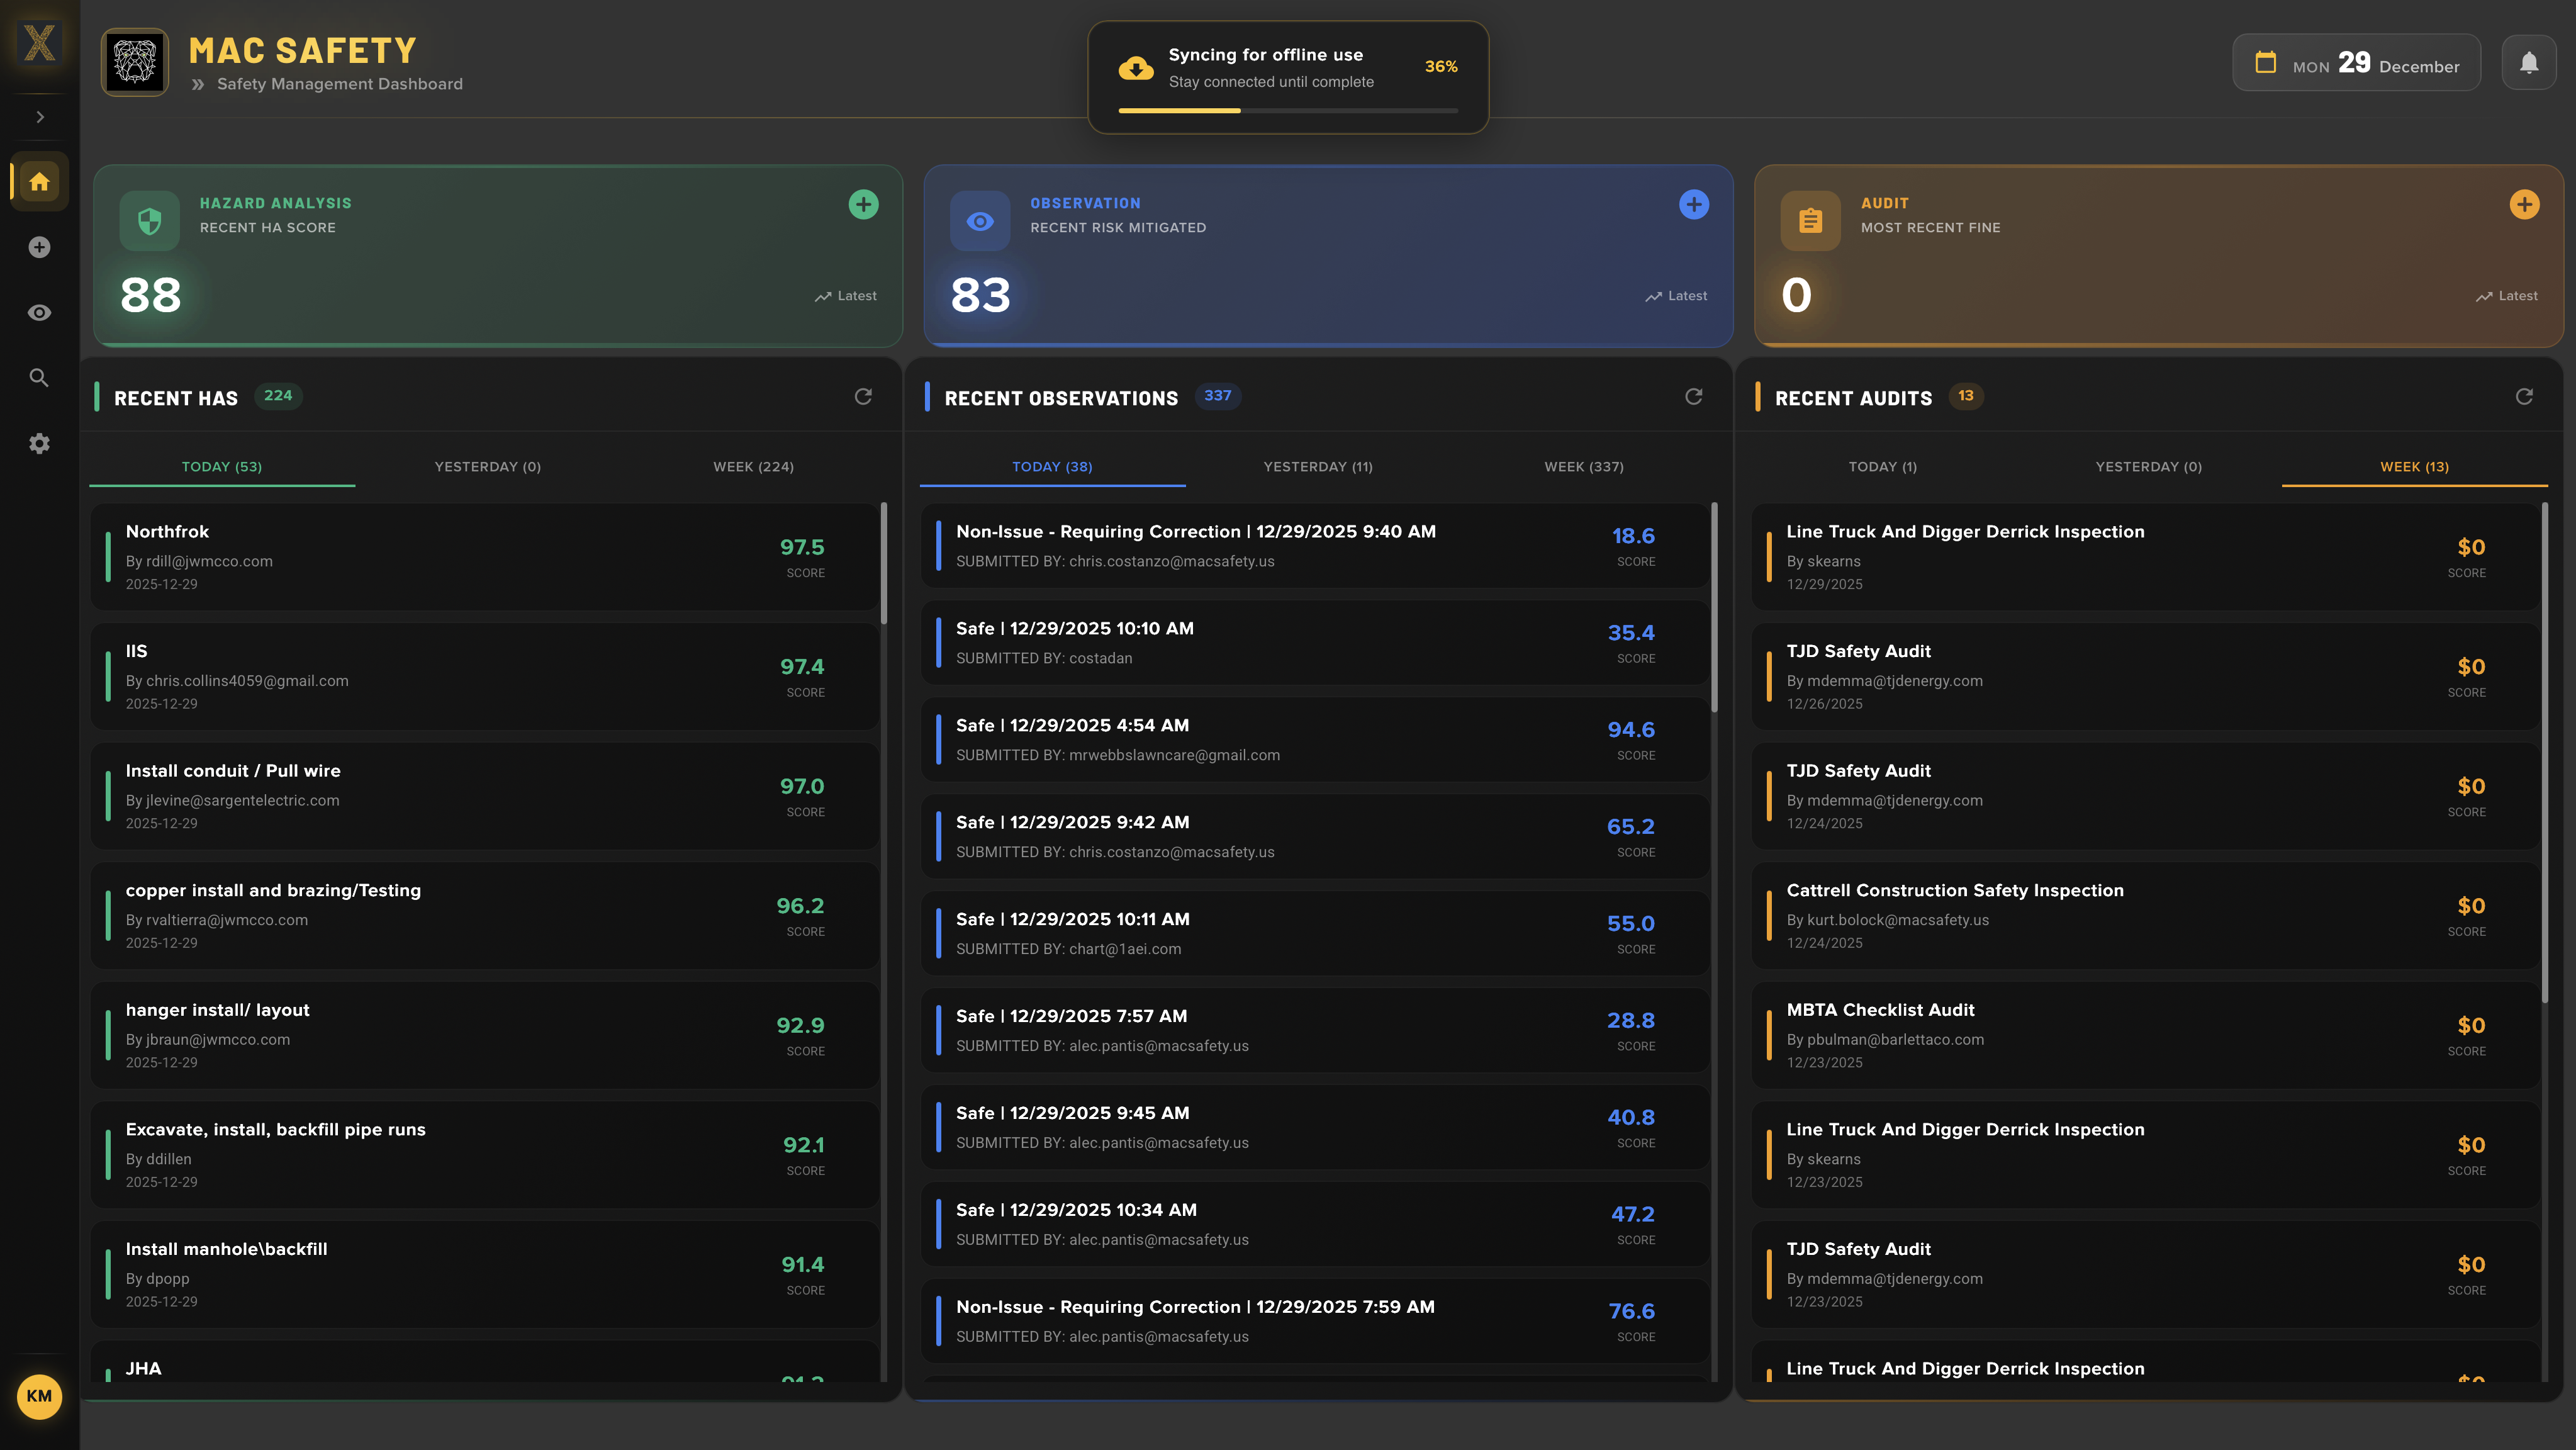Select Today (1) audits tab
The image size is (2576, 1450).
pyautogui.click(x=1882, y=467)
